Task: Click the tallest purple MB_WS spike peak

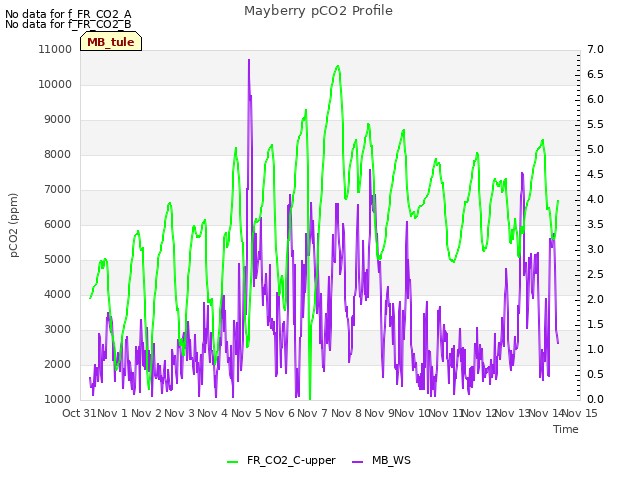Action: (x=249, y=60)
